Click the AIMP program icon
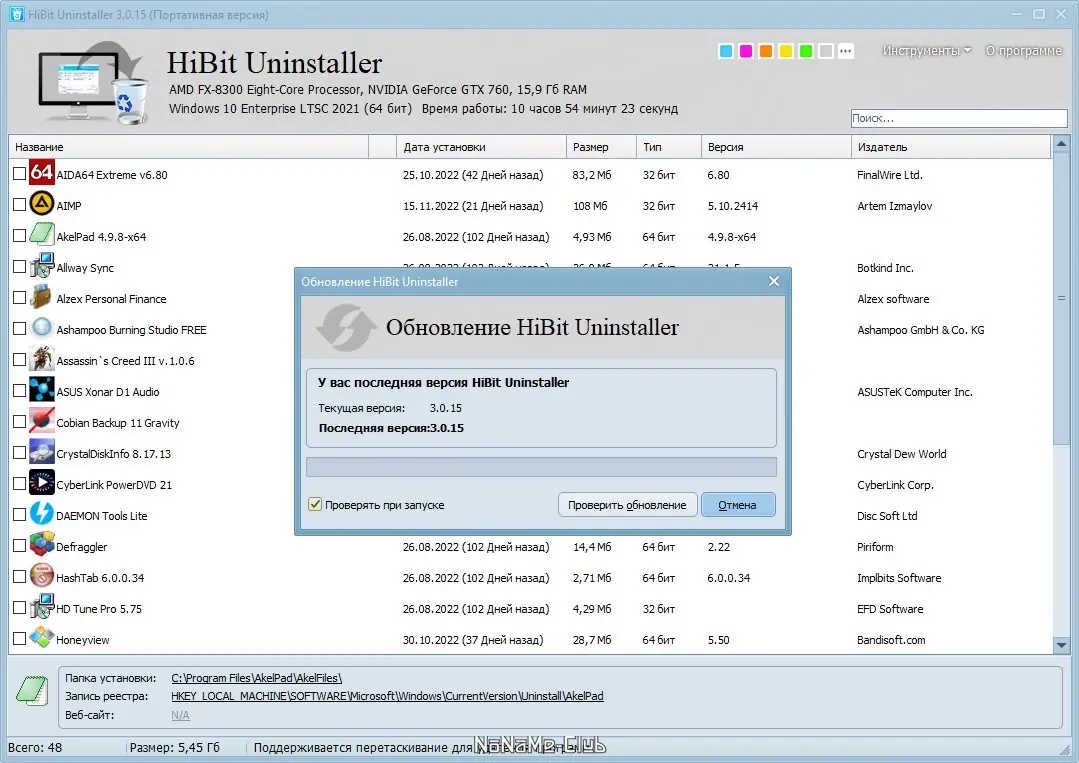 pyautogui.click(x=41, y=204)
